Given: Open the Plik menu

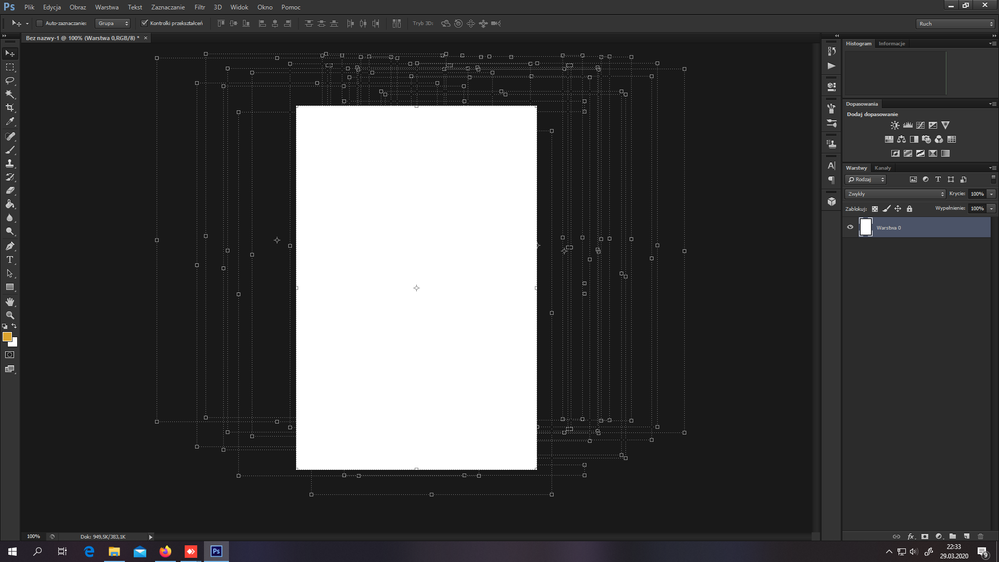Looking at the screenshot, I should pyautogui.click(x=29, y=7).
